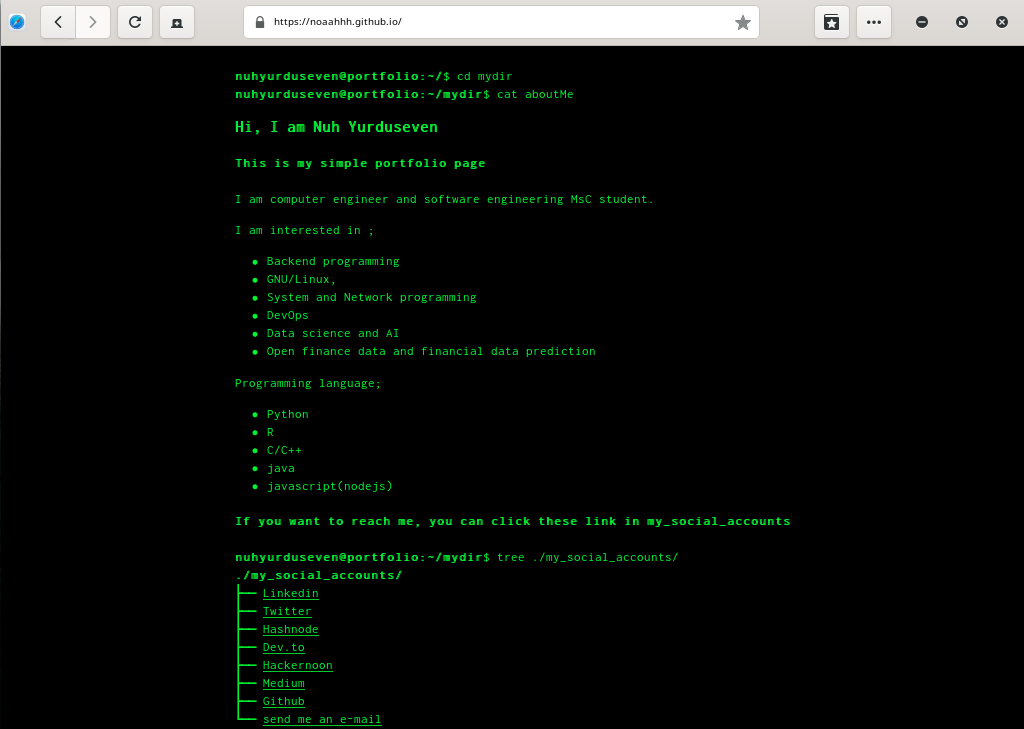
Task: Go back to the previous page
Action: [58, 22]
